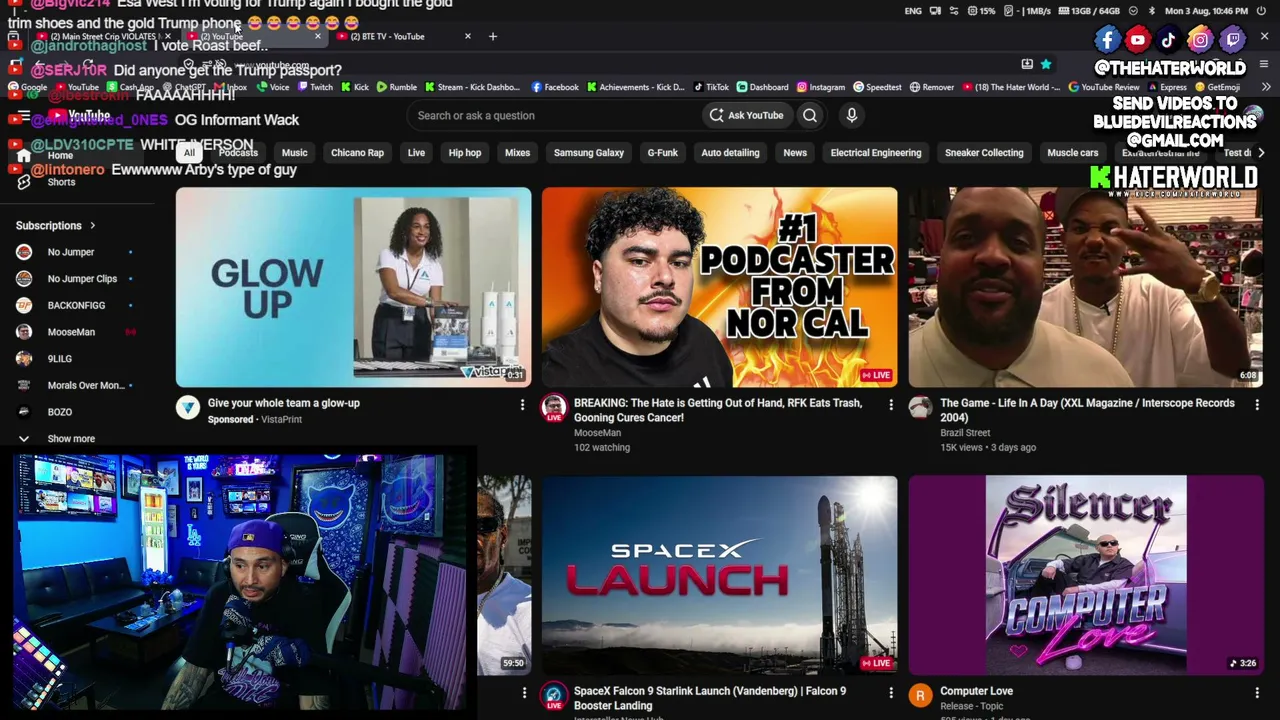The height and width of the screenshot is (720, 1280).
Task: Open Brazil Street channel avatar
Action: pos(920,407)
